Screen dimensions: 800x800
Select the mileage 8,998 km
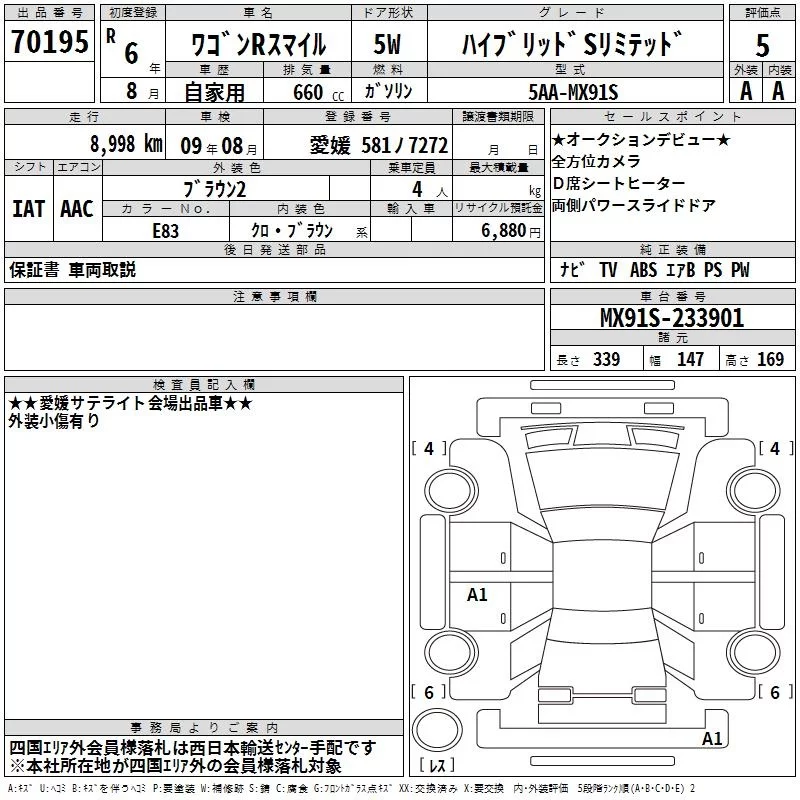pos(127,144)
